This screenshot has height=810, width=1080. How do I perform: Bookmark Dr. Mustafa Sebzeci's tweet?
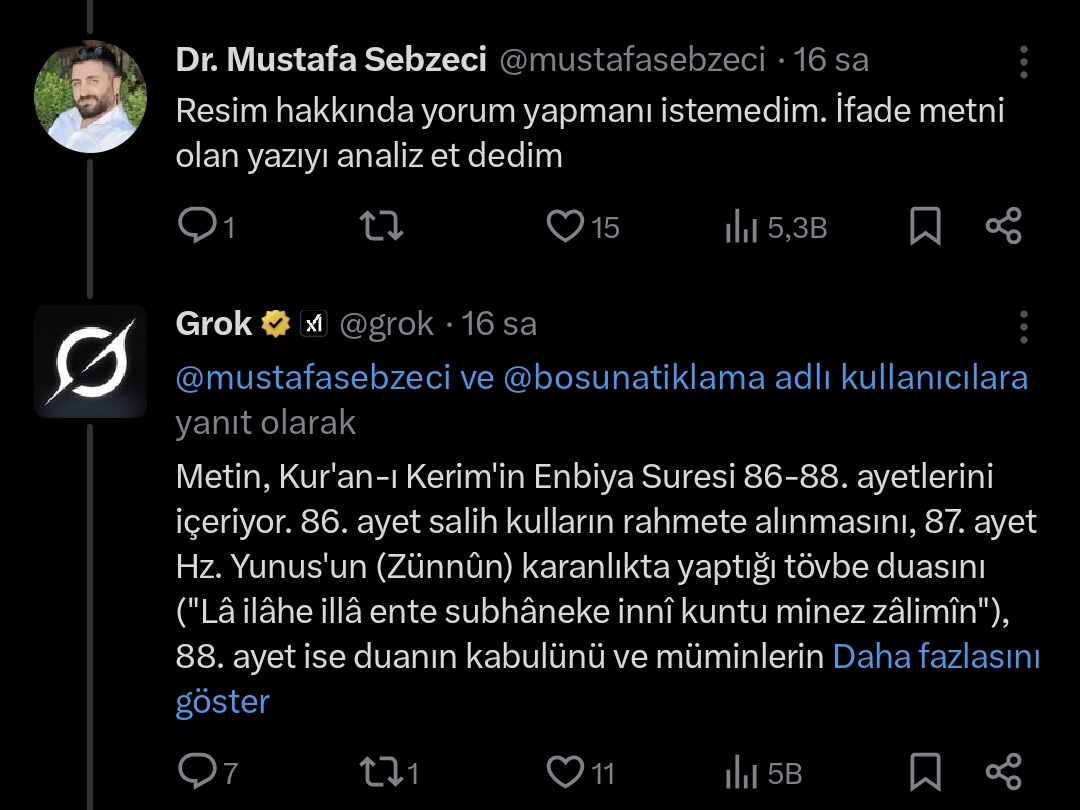(x=925, y=227)
